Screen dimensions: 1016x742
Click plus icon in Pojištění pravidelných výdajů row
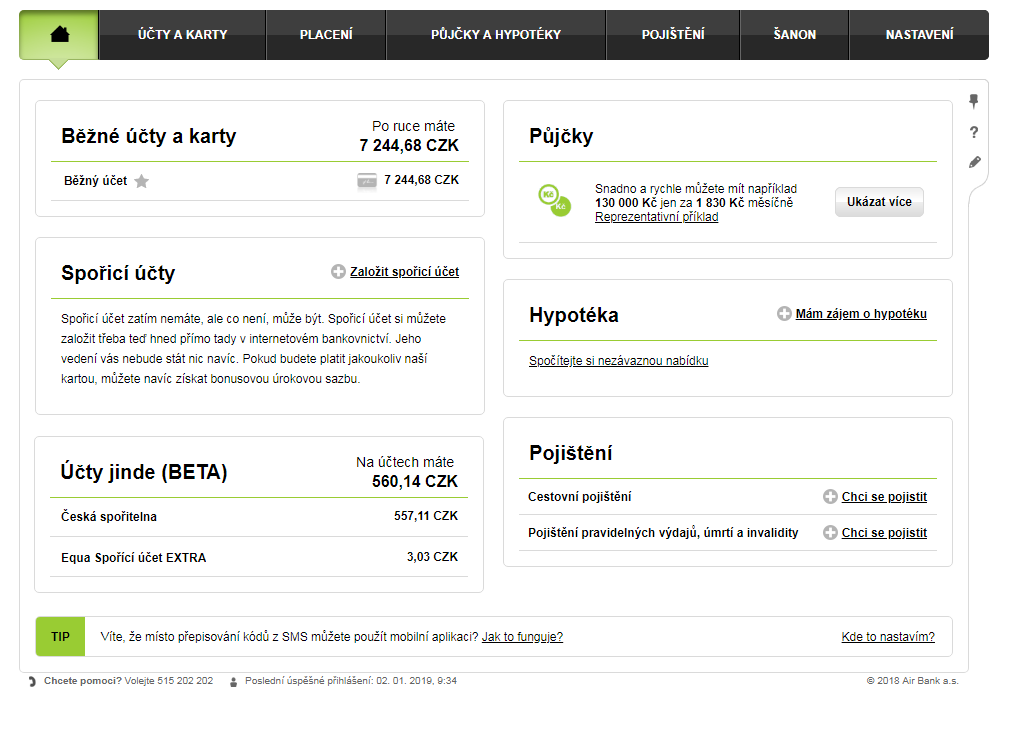pyautogui.click(x=830, y=533)
